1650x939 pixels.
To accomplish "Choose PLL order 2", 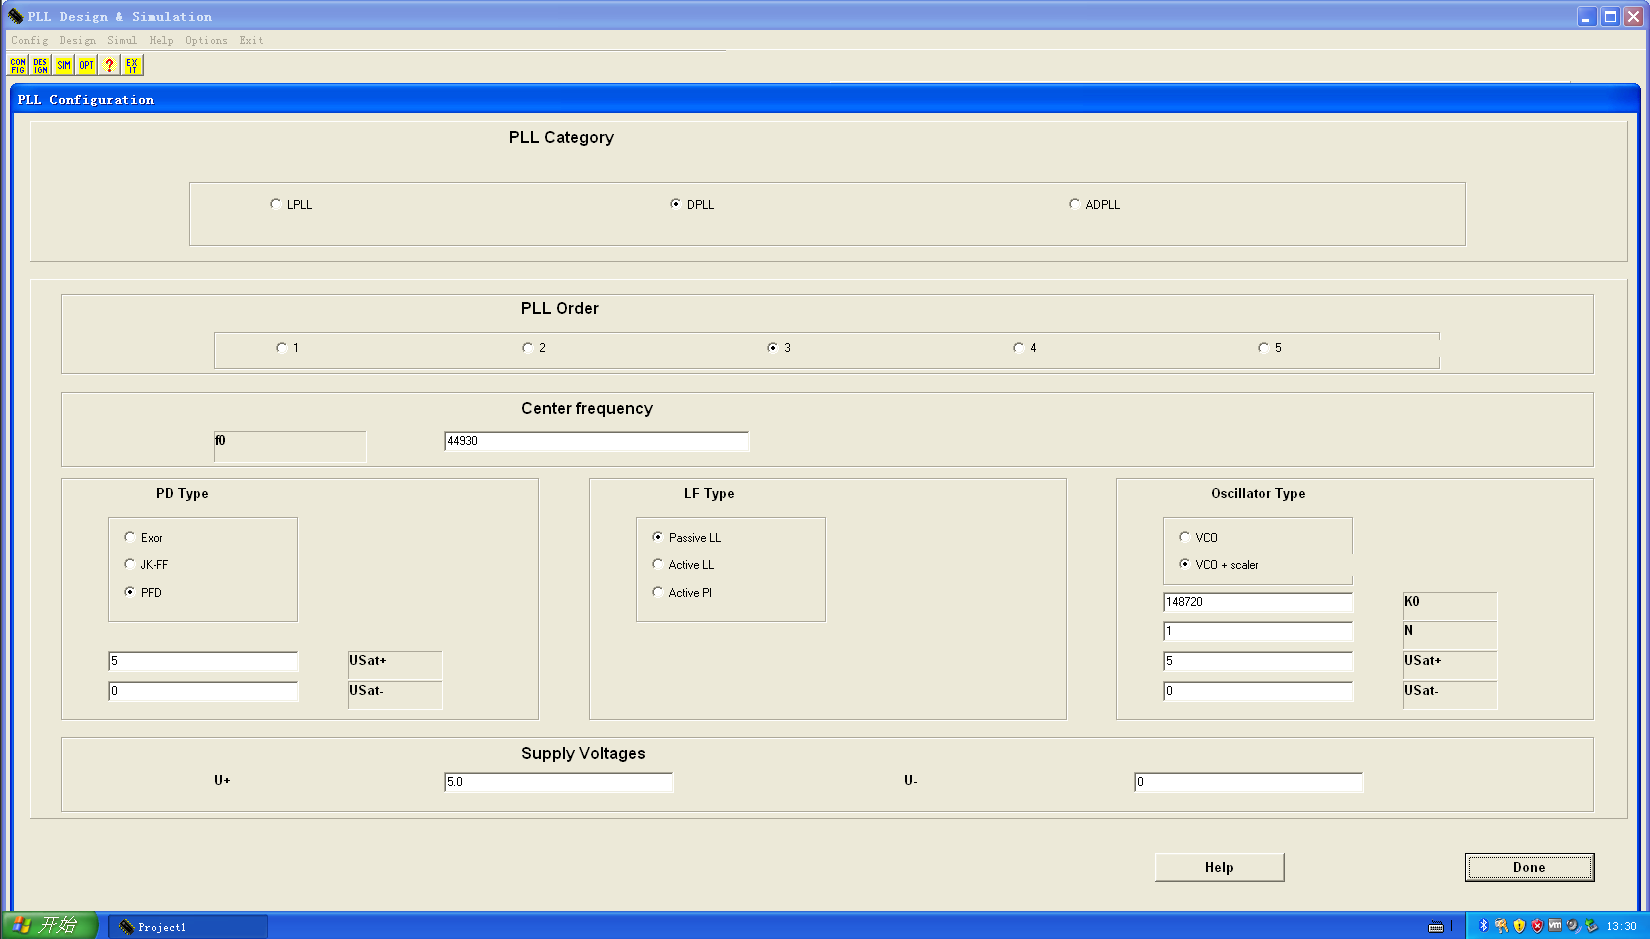I will pos(528,348).
